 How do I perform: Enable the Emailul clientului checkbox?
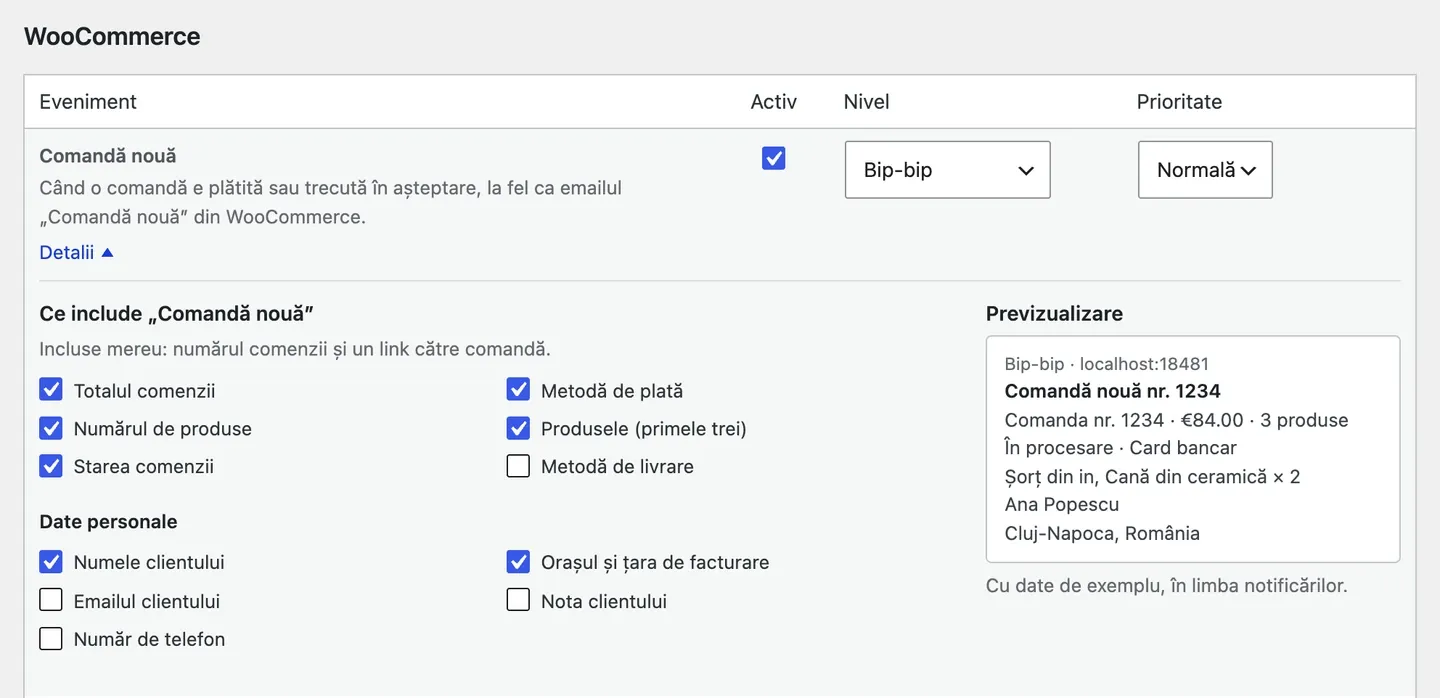click(x=51, y=600)
